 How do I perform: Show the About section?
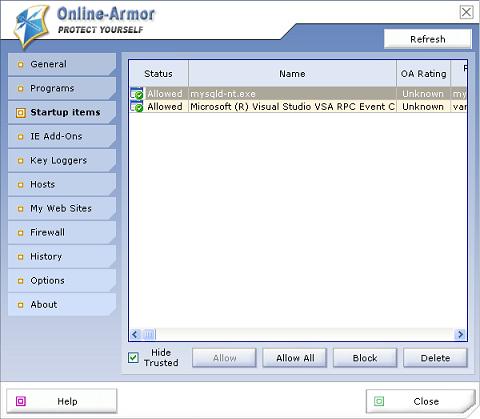pos(62,304)
